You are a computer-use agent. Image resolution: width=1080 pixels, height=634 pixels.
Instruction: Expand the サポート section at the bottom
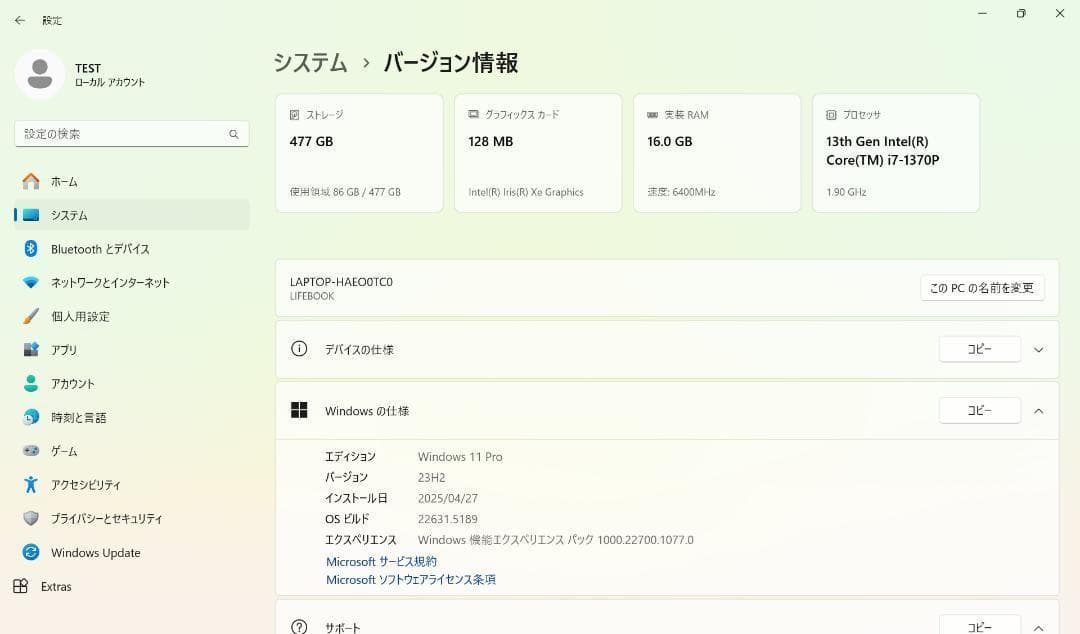tap(1038, 625)
